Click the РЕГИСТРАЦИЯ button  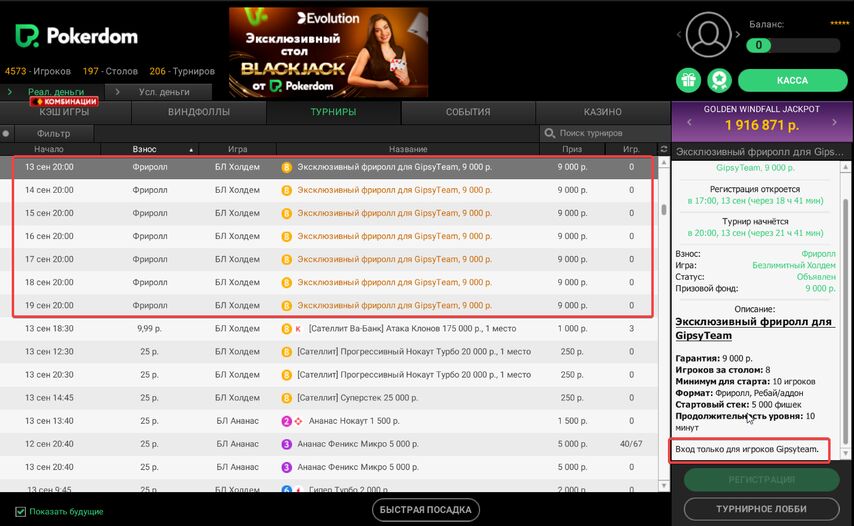[761, 480]
